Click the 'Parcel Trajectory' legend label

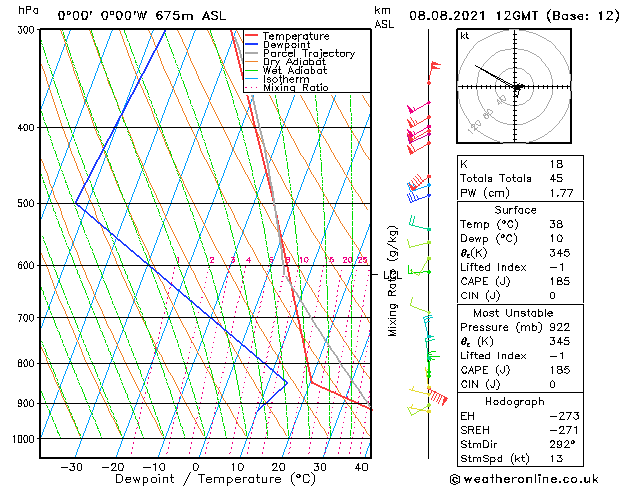(309, 53)
